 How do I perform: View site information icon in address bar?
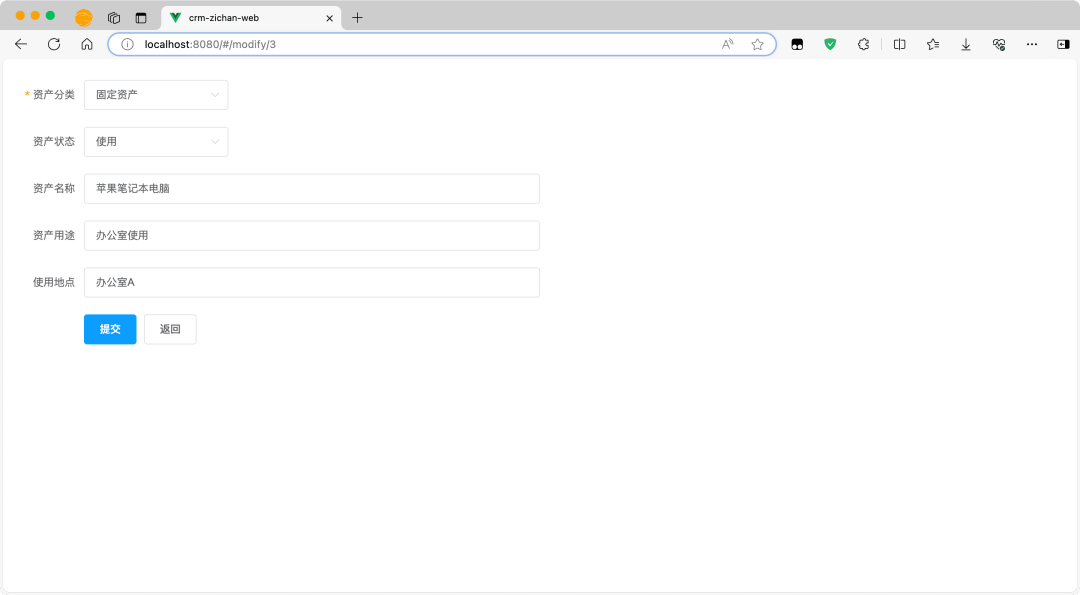127,44
